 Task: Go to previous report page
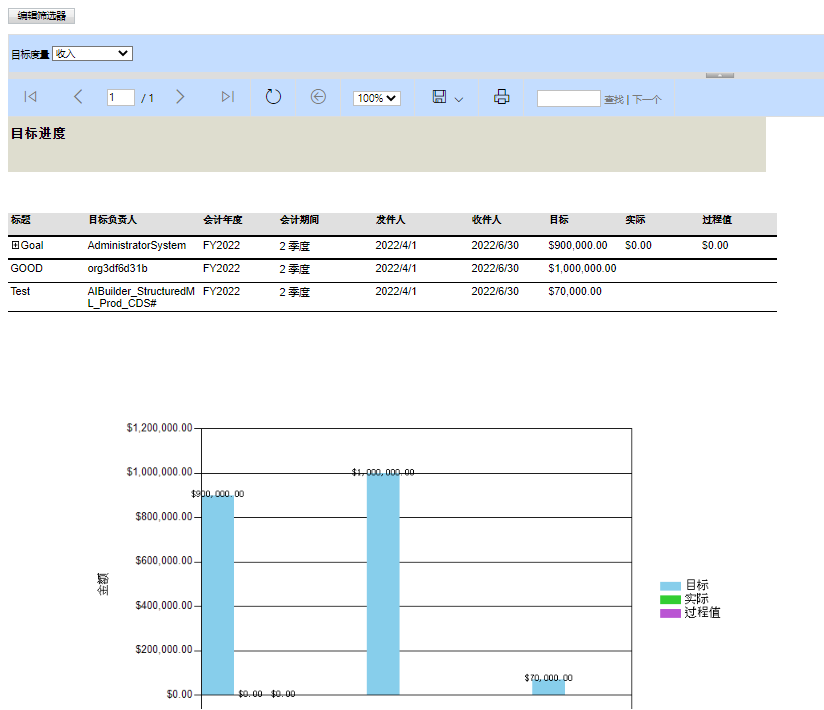click(x=78, y=97)
